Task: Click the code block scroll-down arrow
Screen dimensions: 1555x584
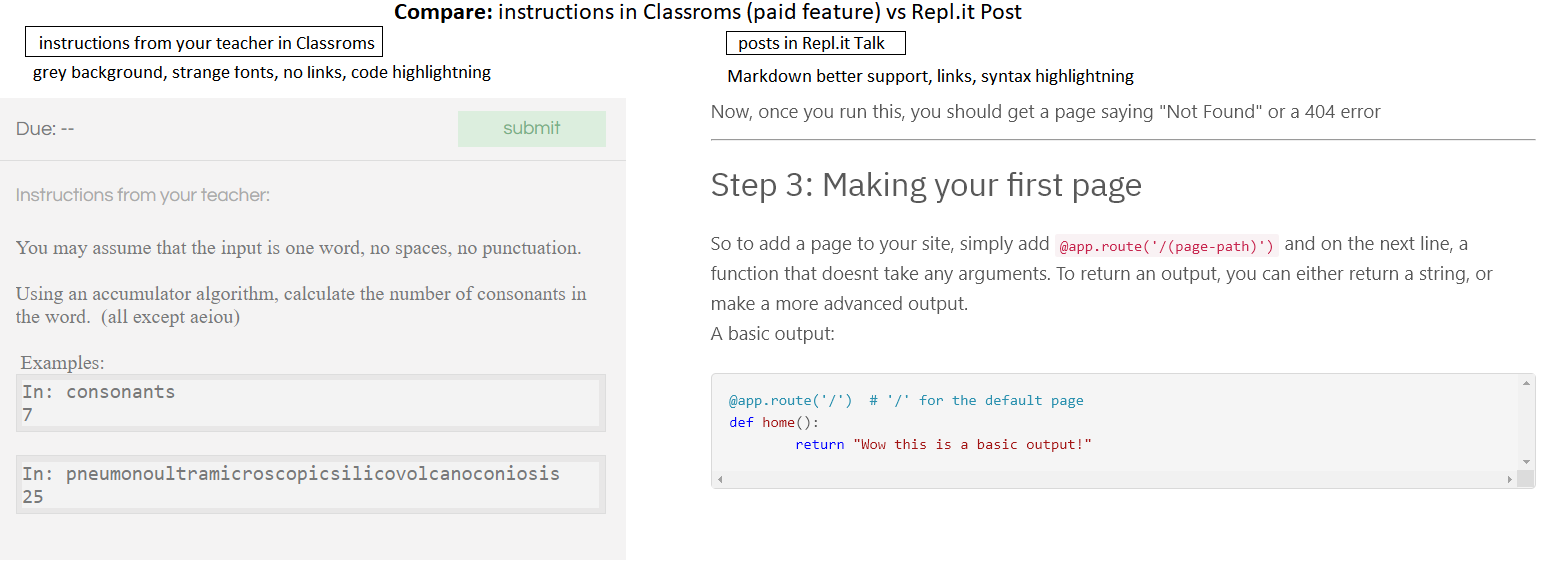Action: 1526,461
